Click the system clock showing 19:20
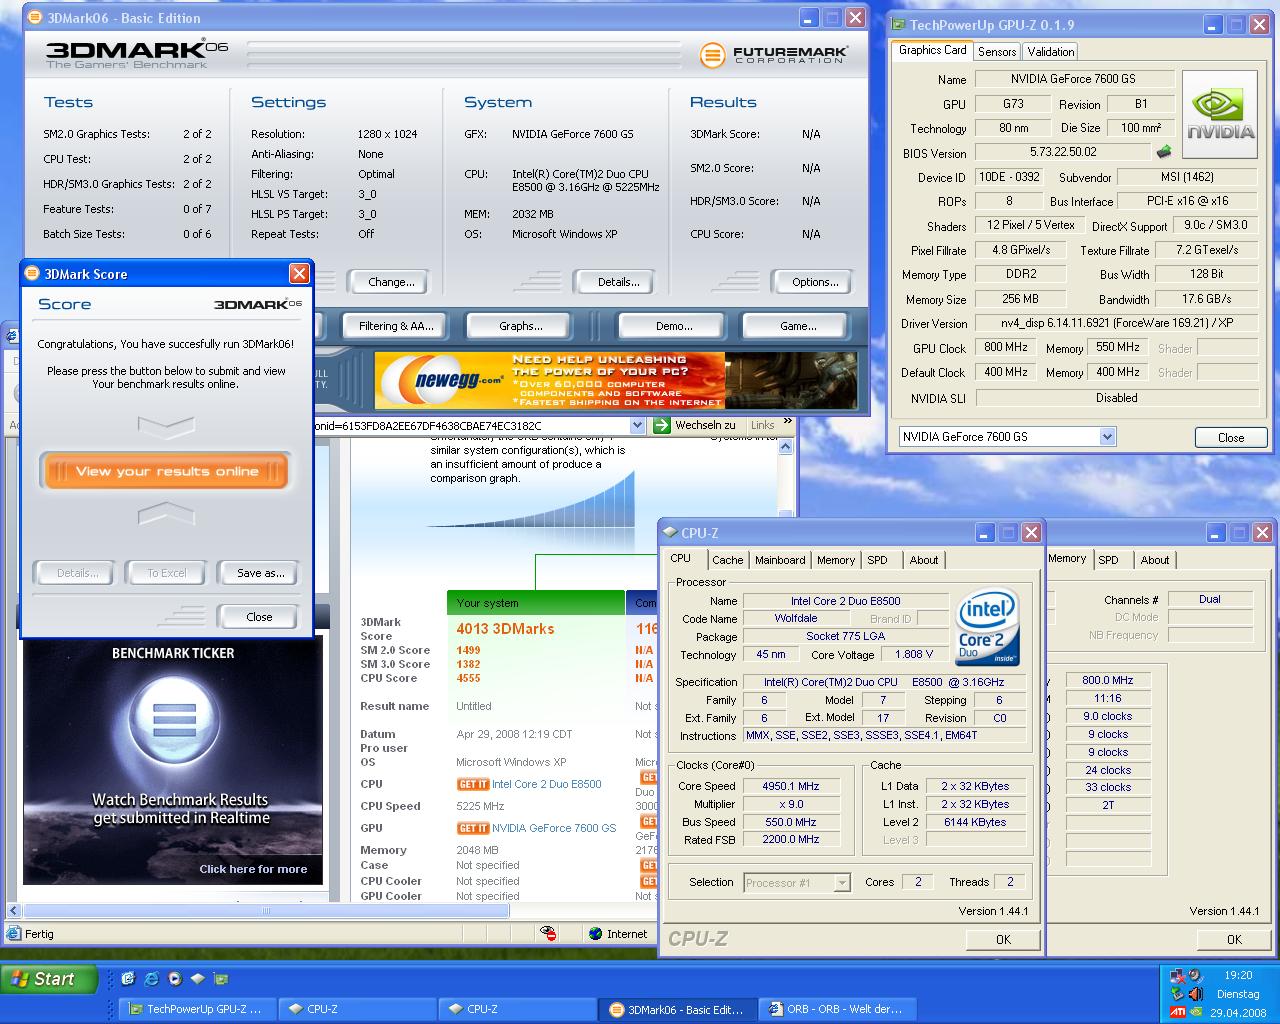The height and width of the screenshot is (1024, 1280). (1238, 975)
